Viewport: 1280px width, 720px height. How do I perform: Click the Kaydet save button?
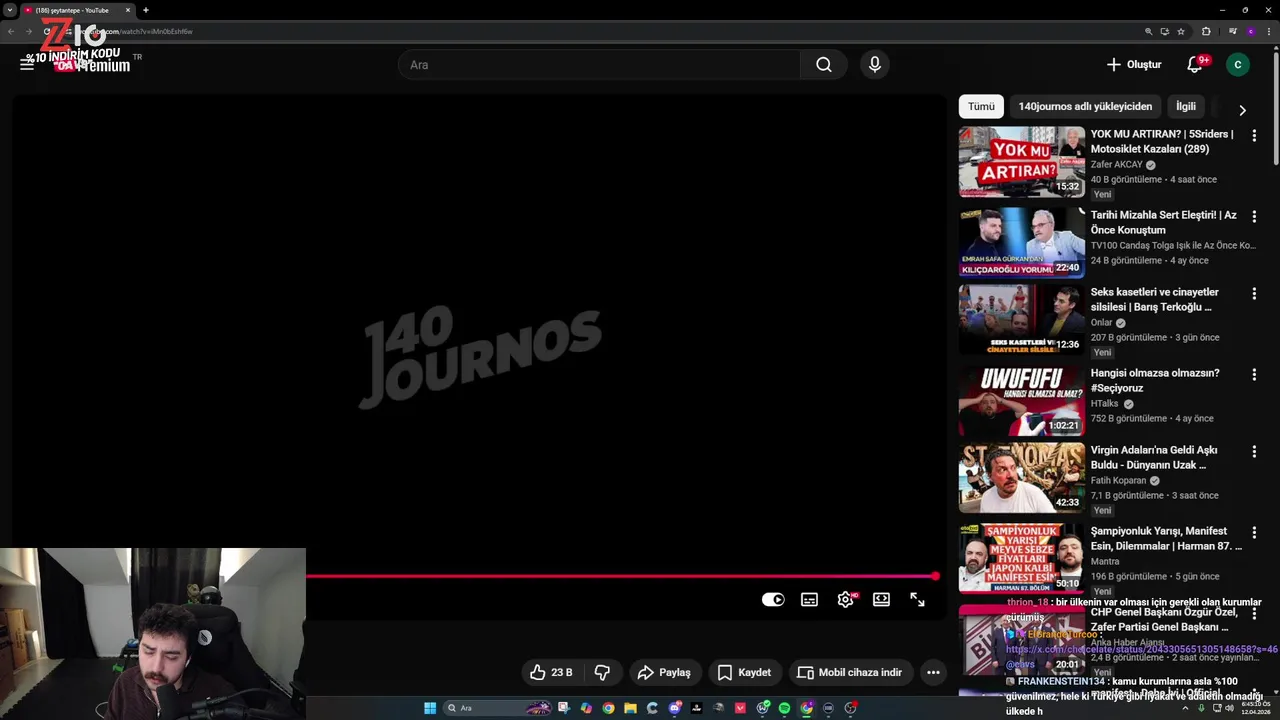[744, 673]
